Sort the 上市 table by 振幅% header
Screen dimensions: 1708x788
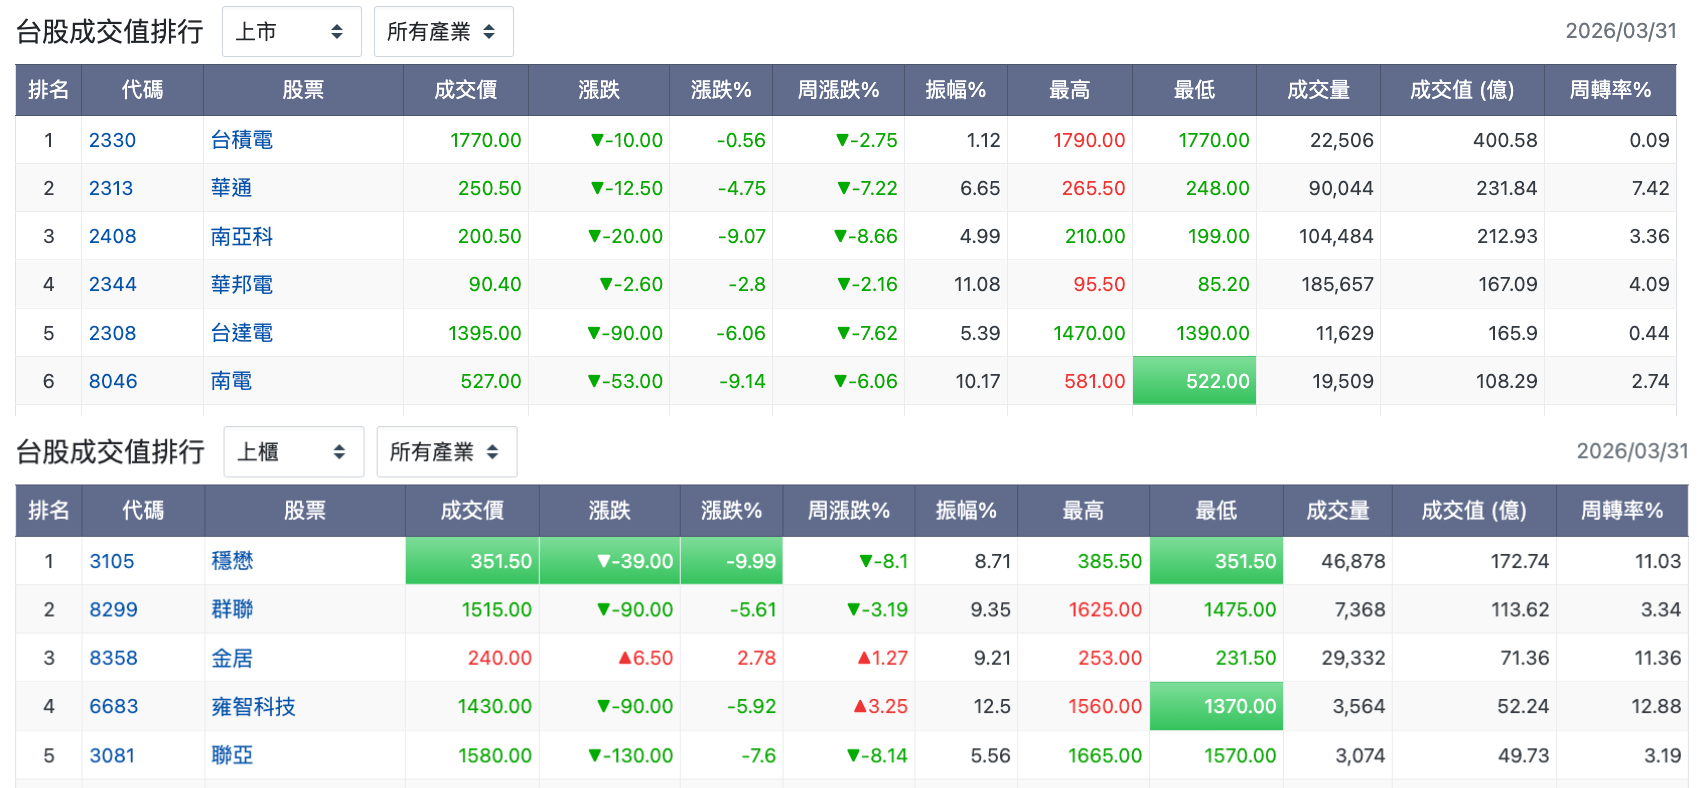[955, 90]
